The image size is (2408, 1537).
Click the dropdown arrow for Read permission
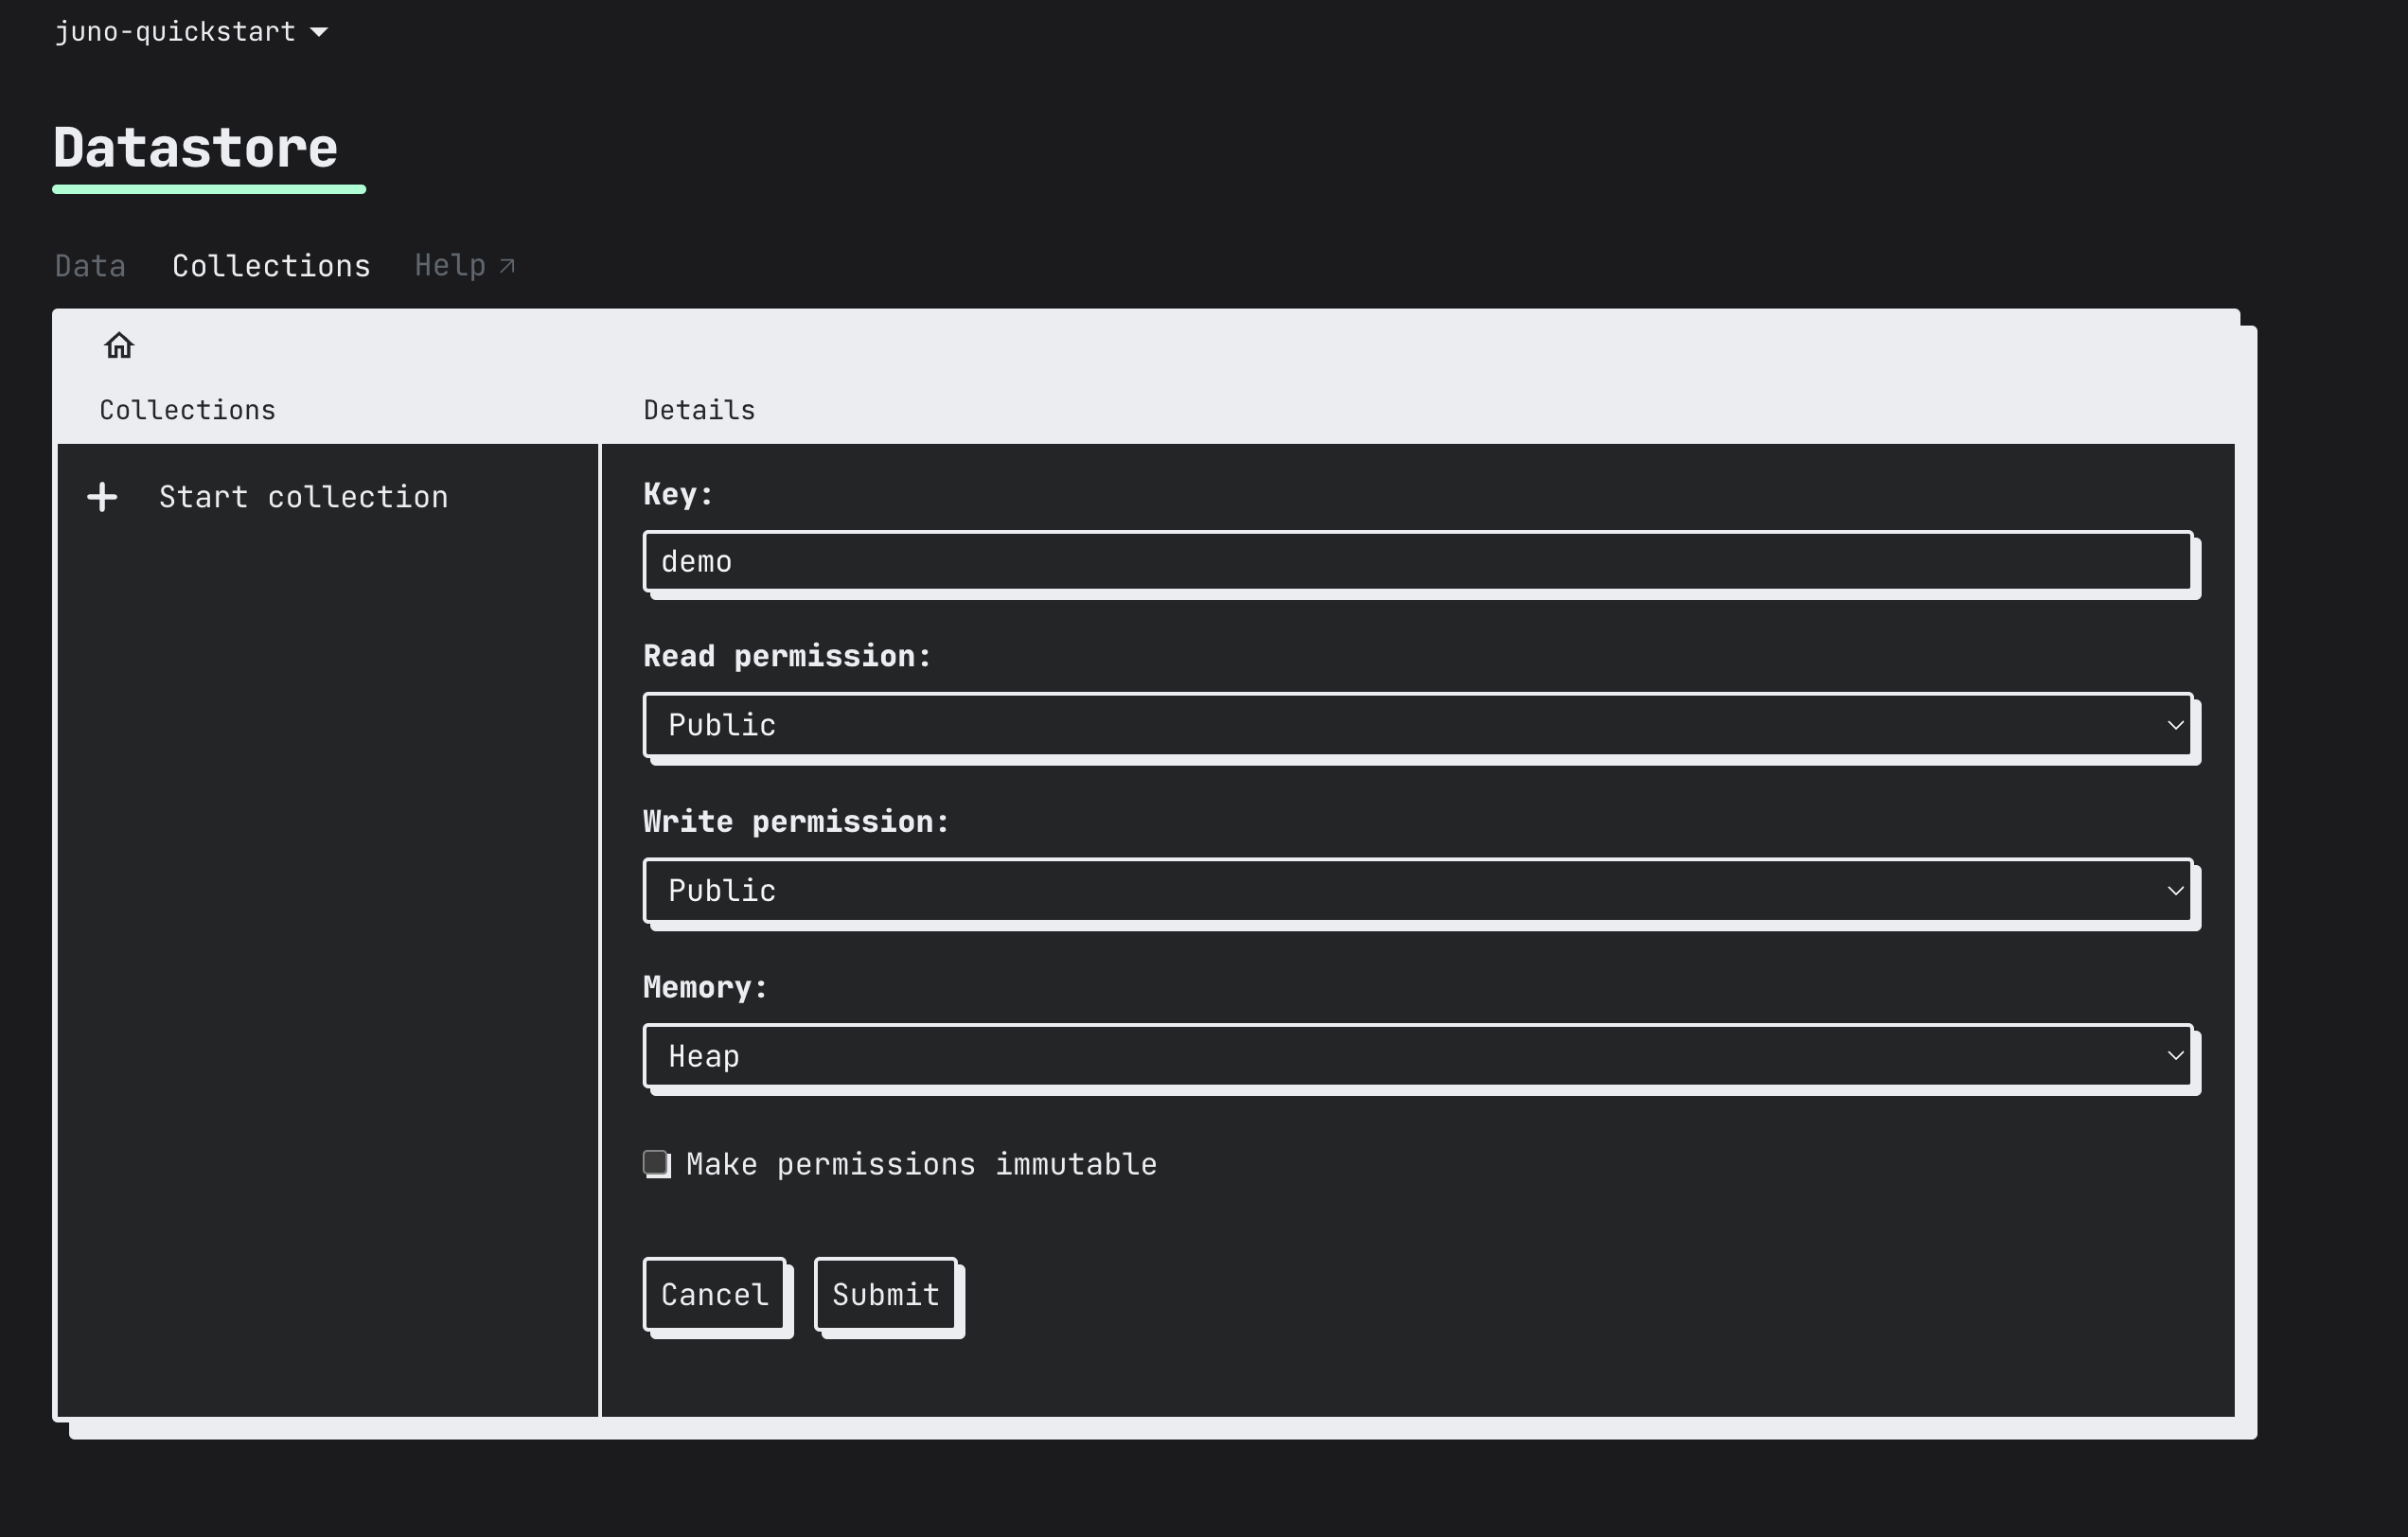[x=2174, y=723]
